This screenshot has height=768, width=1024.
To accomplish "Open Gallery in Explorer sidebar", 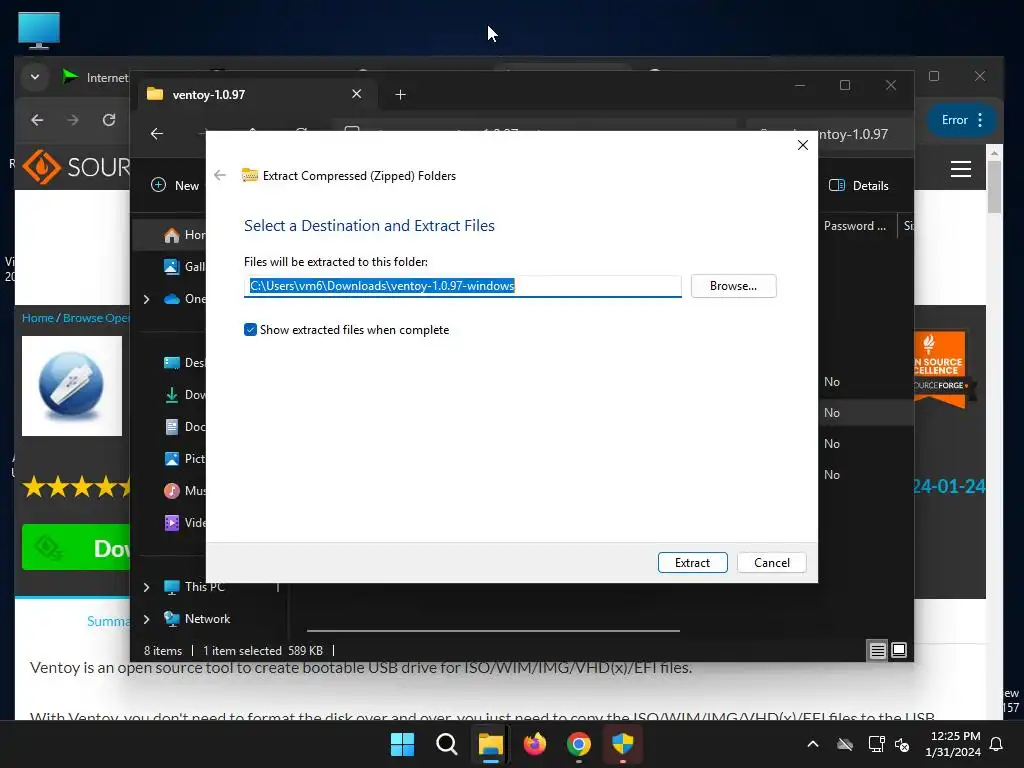I will 184,266.
